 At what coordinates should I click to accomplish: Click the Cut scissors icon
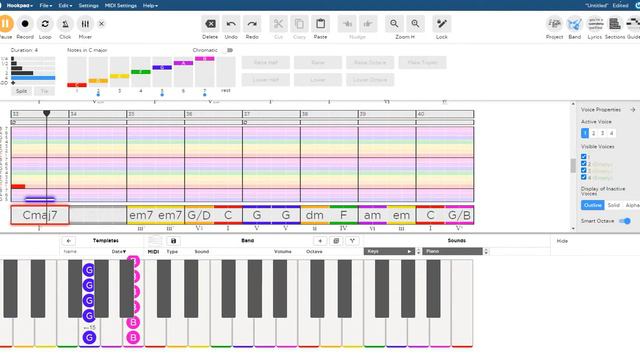click(278, 24)
